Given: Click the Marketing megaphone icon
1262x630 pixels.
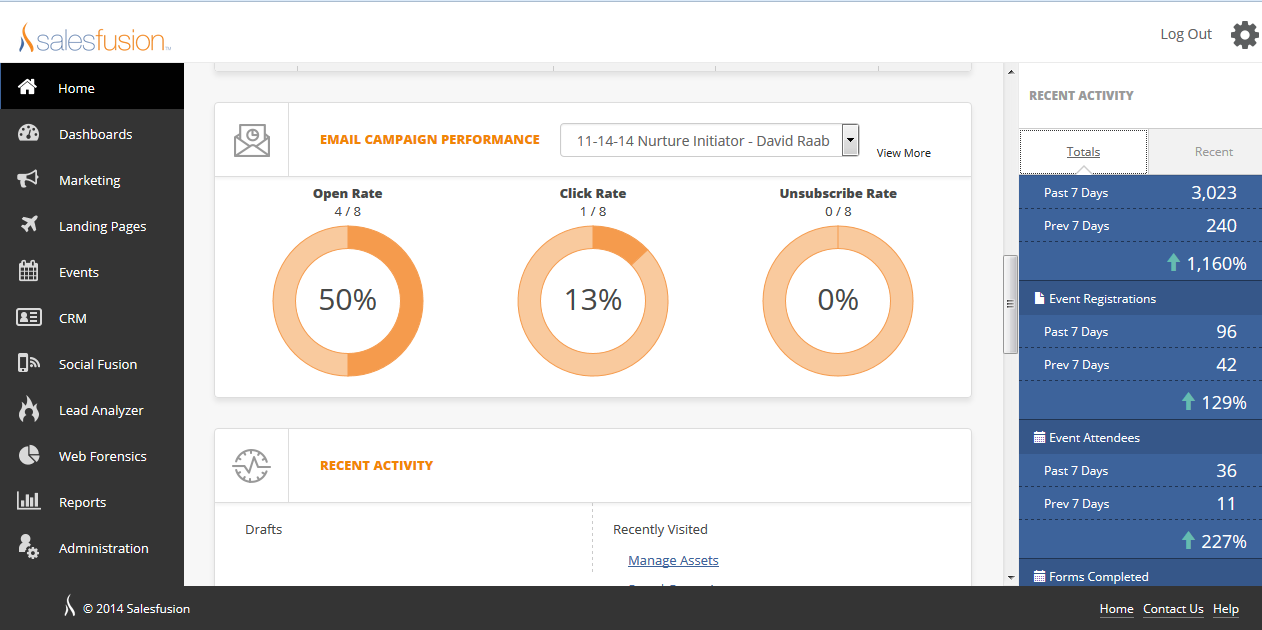Looking at the screenshot, I should tap(28, 179).
